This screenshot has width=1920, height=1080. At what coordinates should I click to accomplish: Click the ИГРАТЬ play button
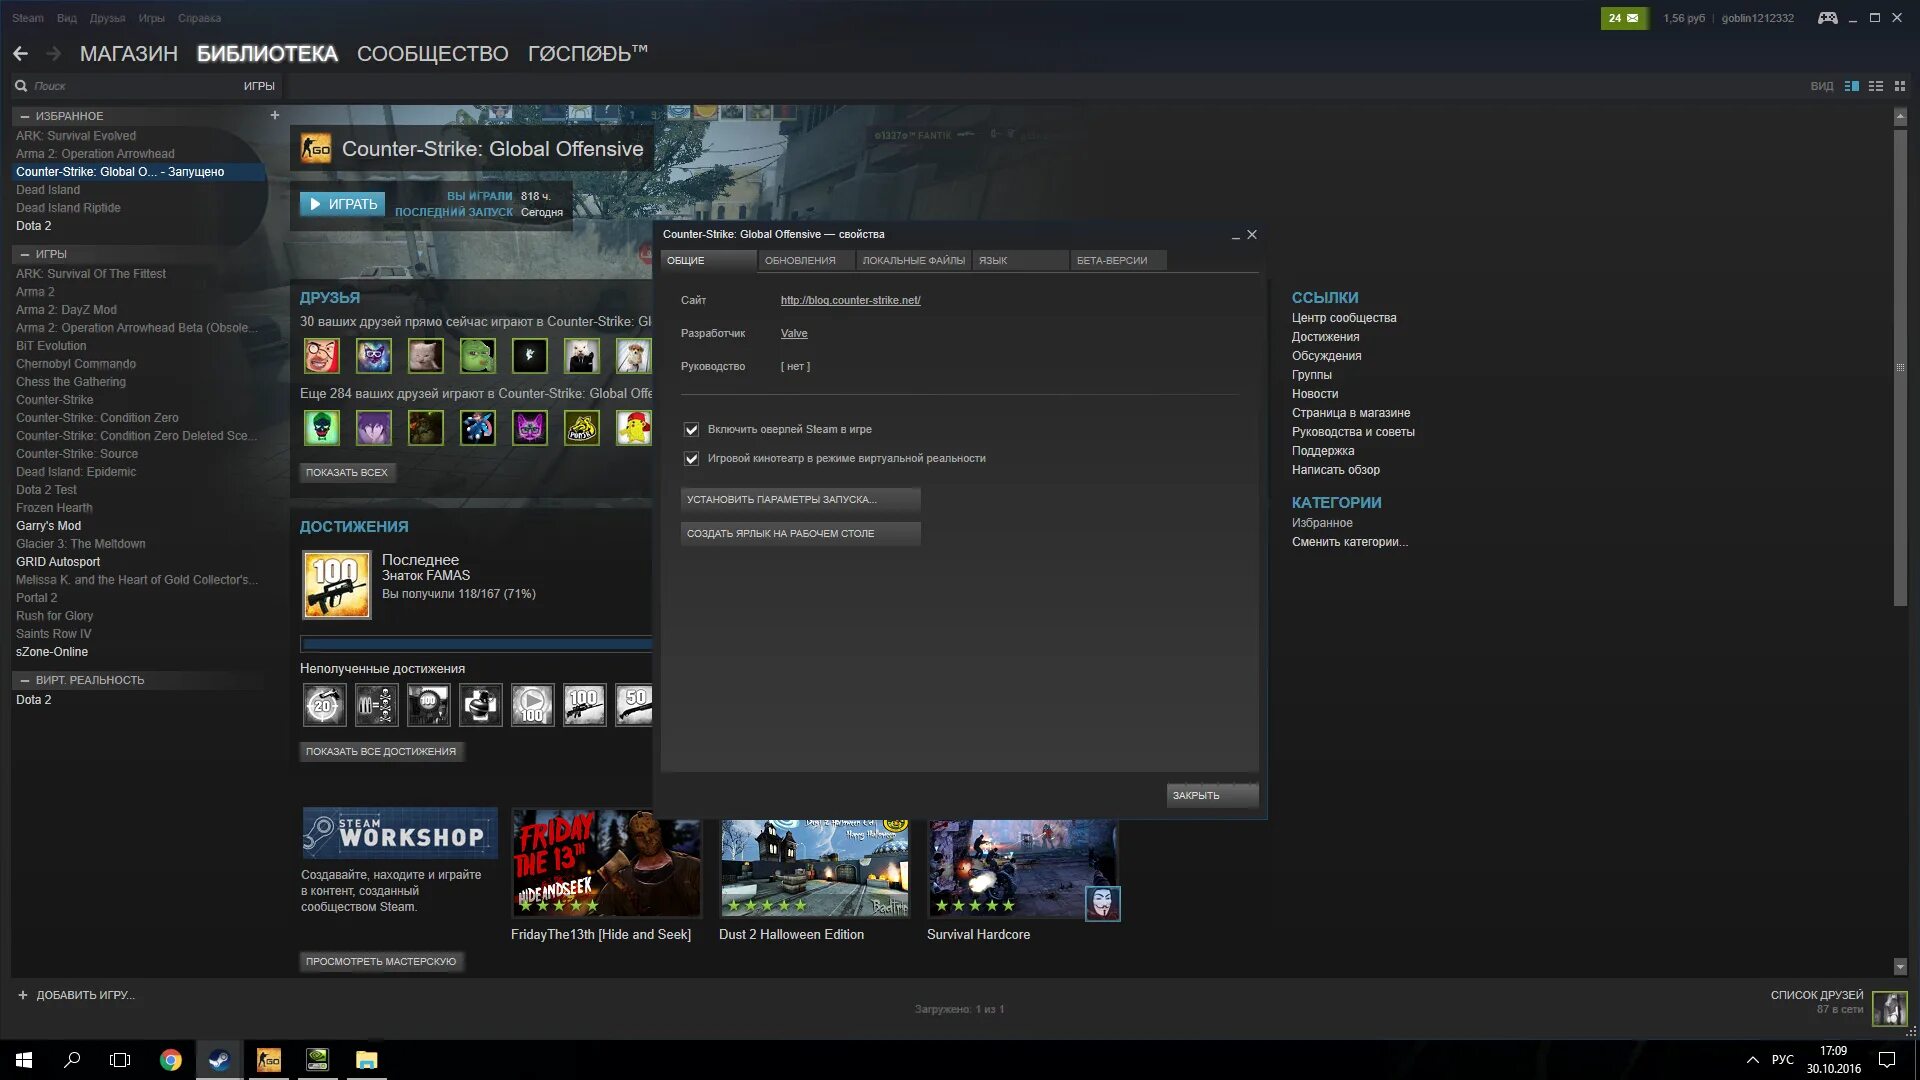coord(342,204)
